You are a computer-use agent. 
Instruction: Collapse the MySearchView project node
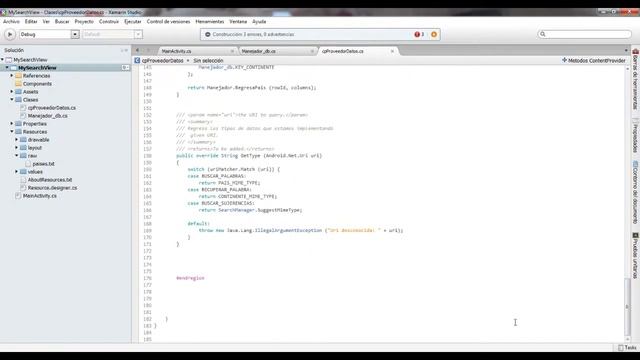(7, 68)
